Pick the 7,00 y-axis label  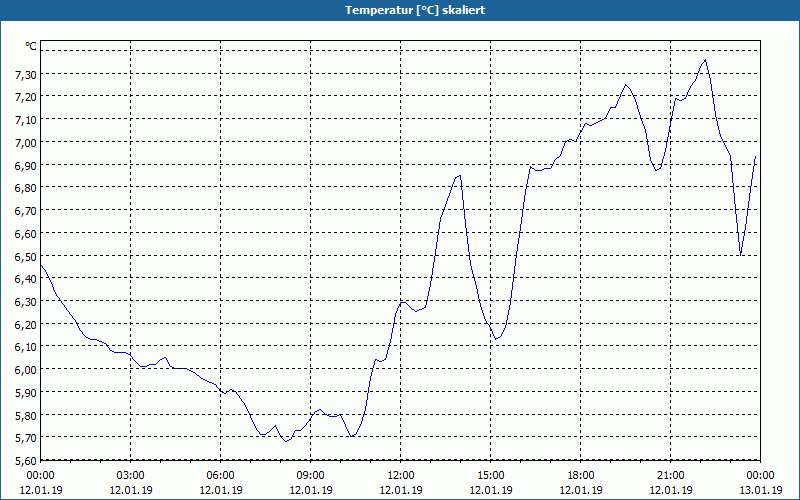coord(26,142)
